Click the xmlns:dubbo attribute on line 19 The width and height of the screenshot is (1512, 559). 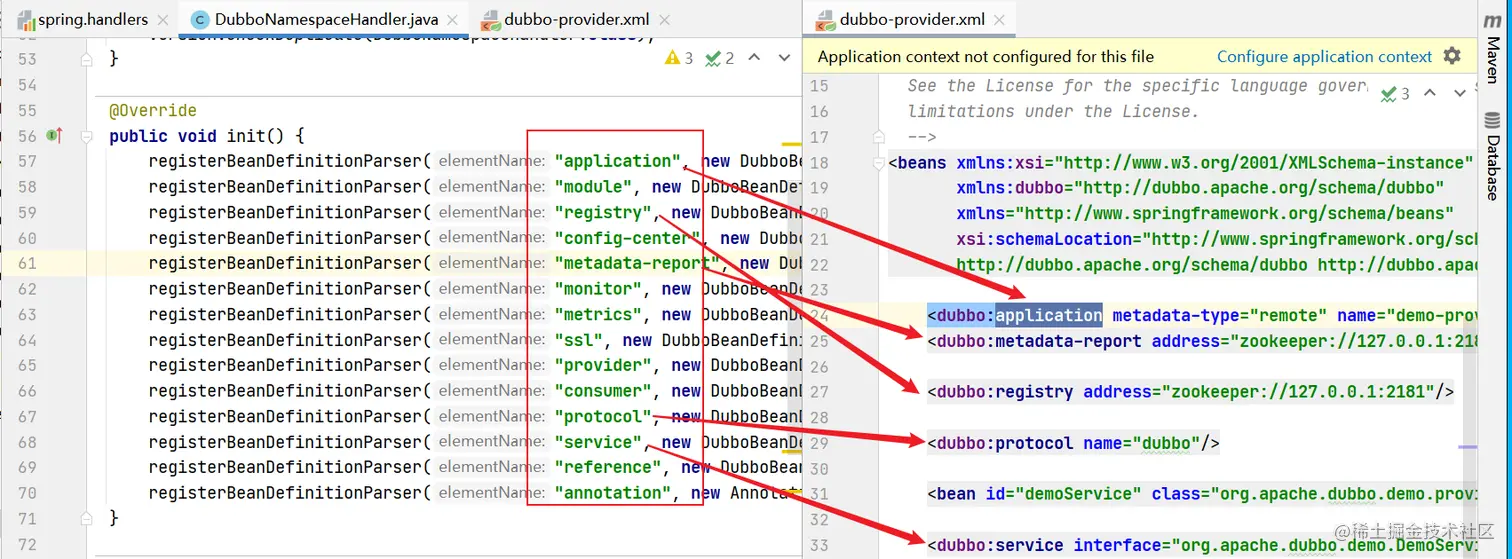[1200, 188]
